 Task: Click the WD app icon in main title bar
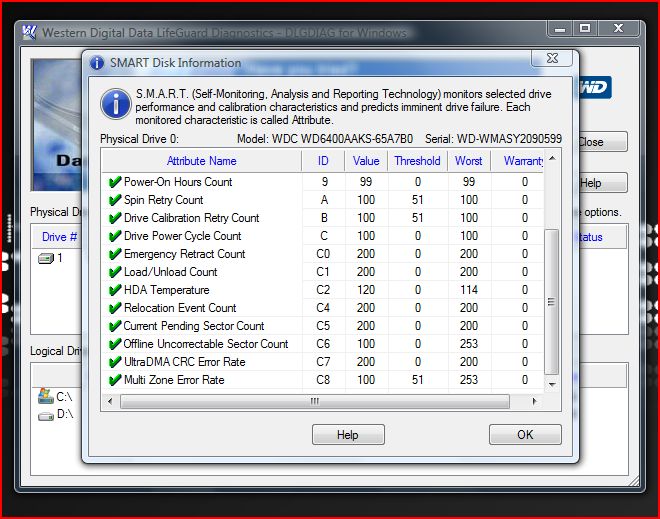point(29,32)
